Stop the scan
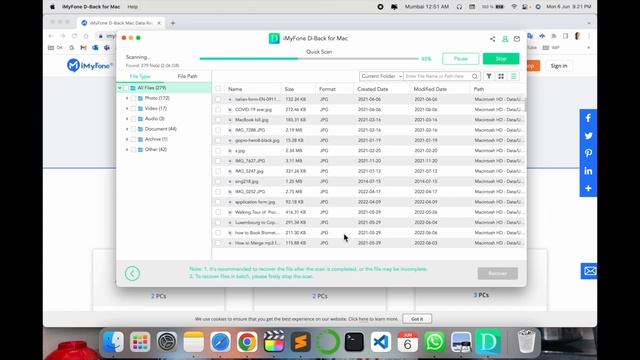Image resolution: width=640 pixels, height=360 pixels. tap(501, 59)
